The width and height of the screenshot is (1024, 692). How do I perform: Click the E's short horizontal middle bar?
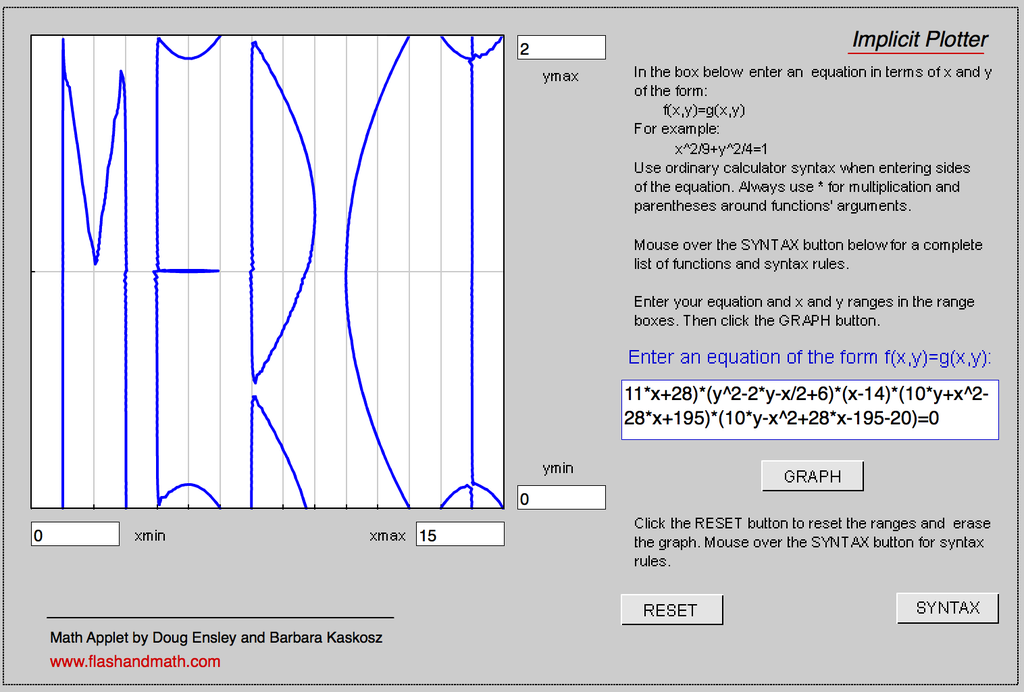pos(187,270)
